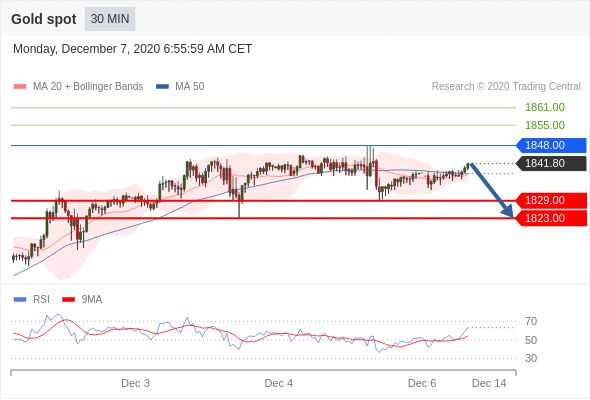590x400 pixels.
Task: Click the blue RSI legend swatch
Action: click(x=20, y=300)
